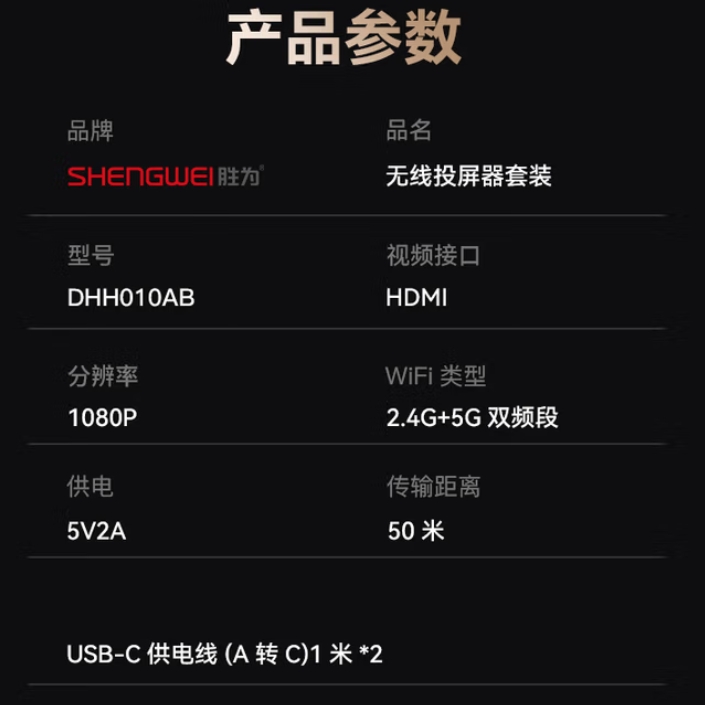This screenshot has width=705, height=705.
Task: Click the grey 胜为 Chinese logo text
Action: [x=239, y=176]
